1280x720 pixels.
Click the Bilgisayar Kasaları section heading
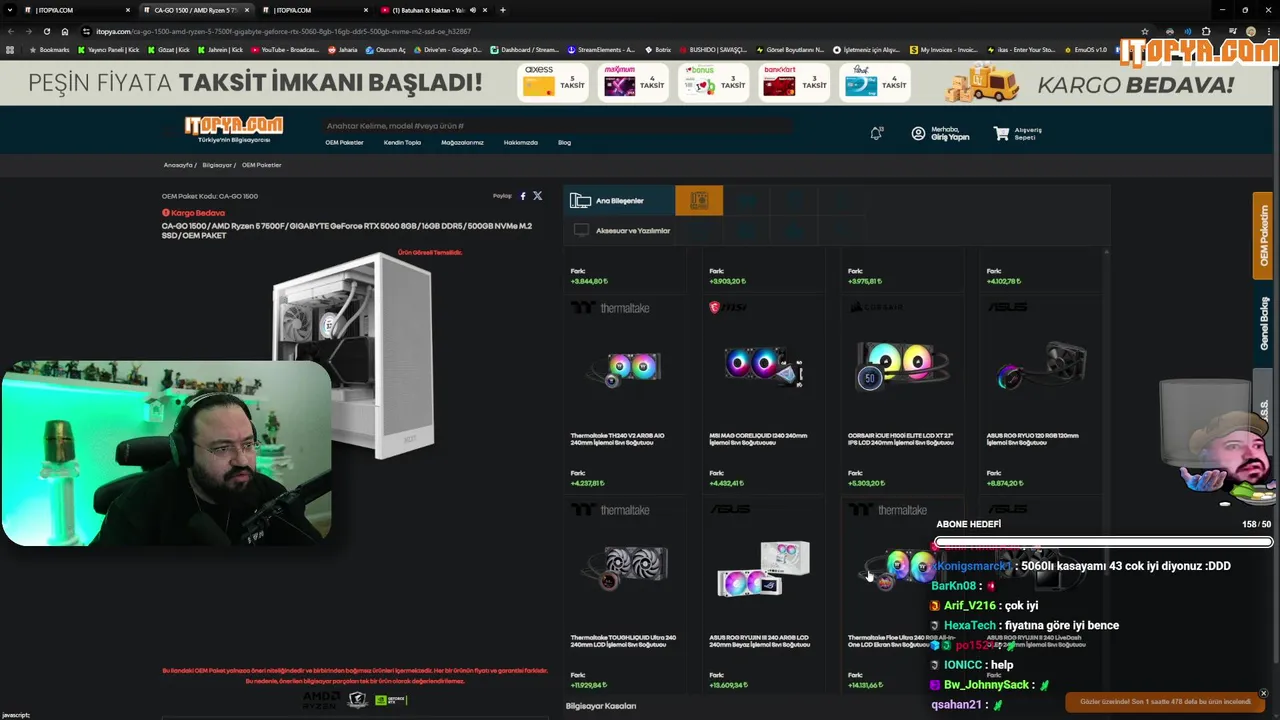pos(601,706)
